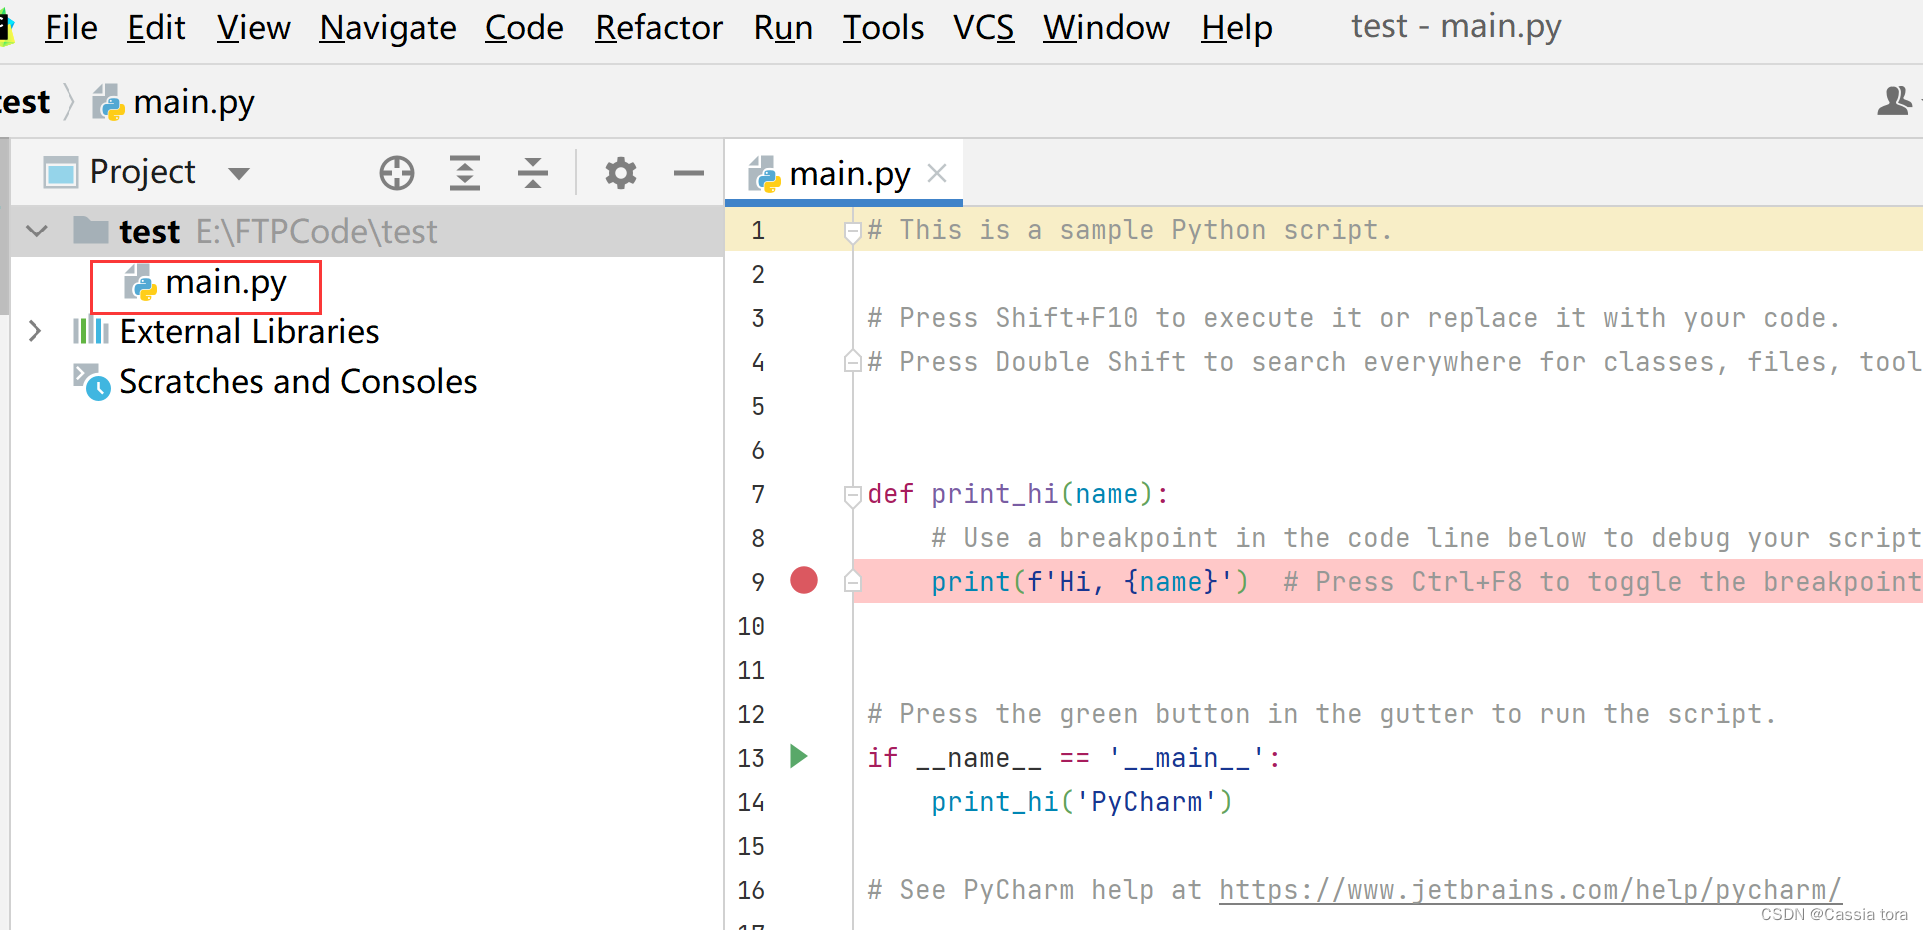1923x930 pixels.
Task: Click the if __name__ == '__main__' line
Action: pos(1074,758)
